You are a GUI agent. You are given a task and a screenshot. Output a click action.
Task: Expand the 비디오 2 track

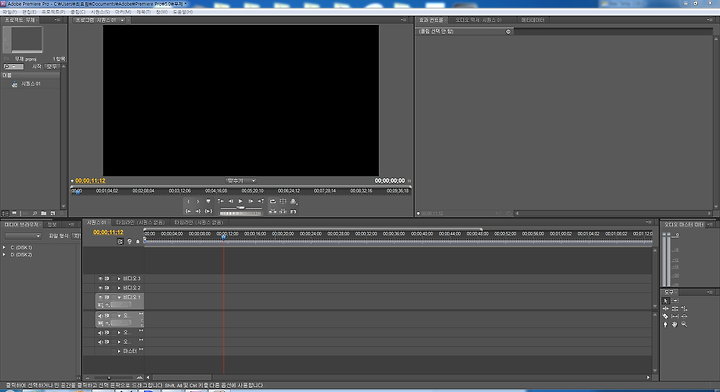click(119, 288)
